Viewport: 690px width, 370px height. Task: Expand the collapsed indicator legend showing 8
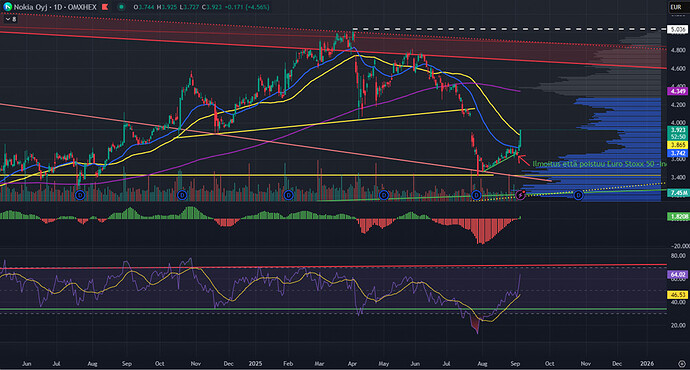click(11, 19)
